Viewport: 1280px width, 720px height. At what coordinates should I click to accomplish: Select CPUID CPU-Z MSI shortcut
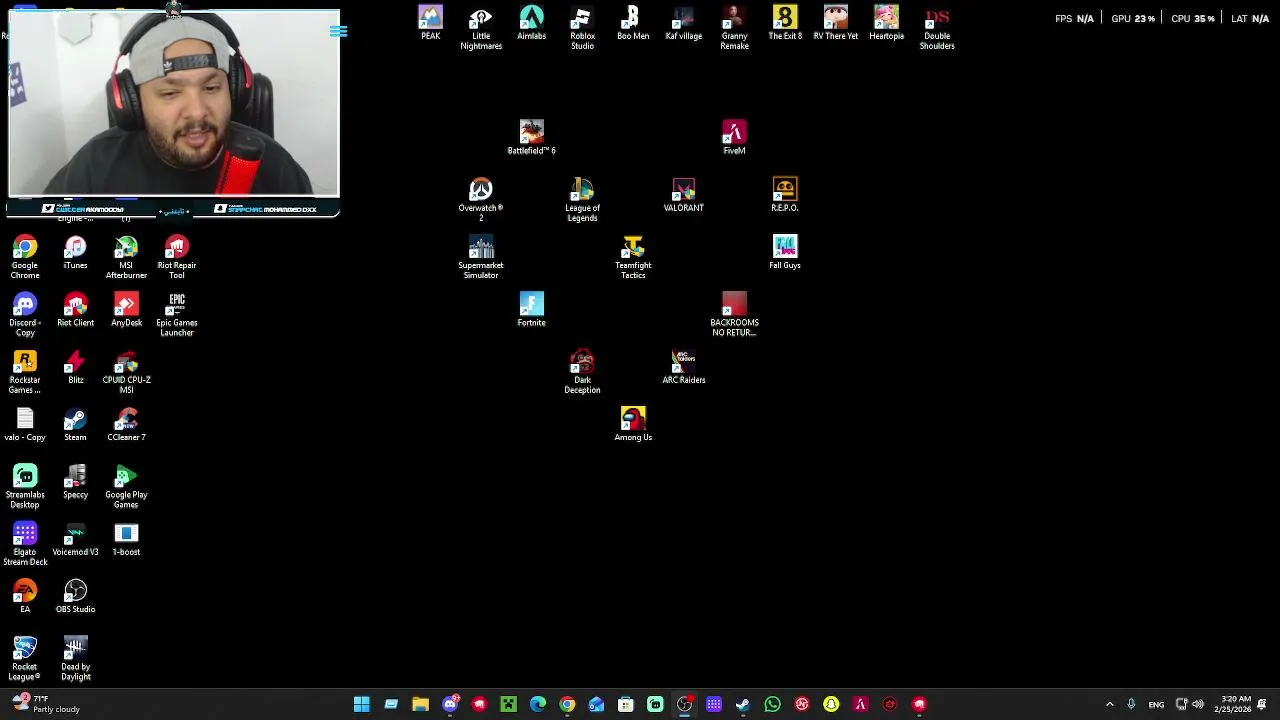pyautogui.click(x=126, y=372)
